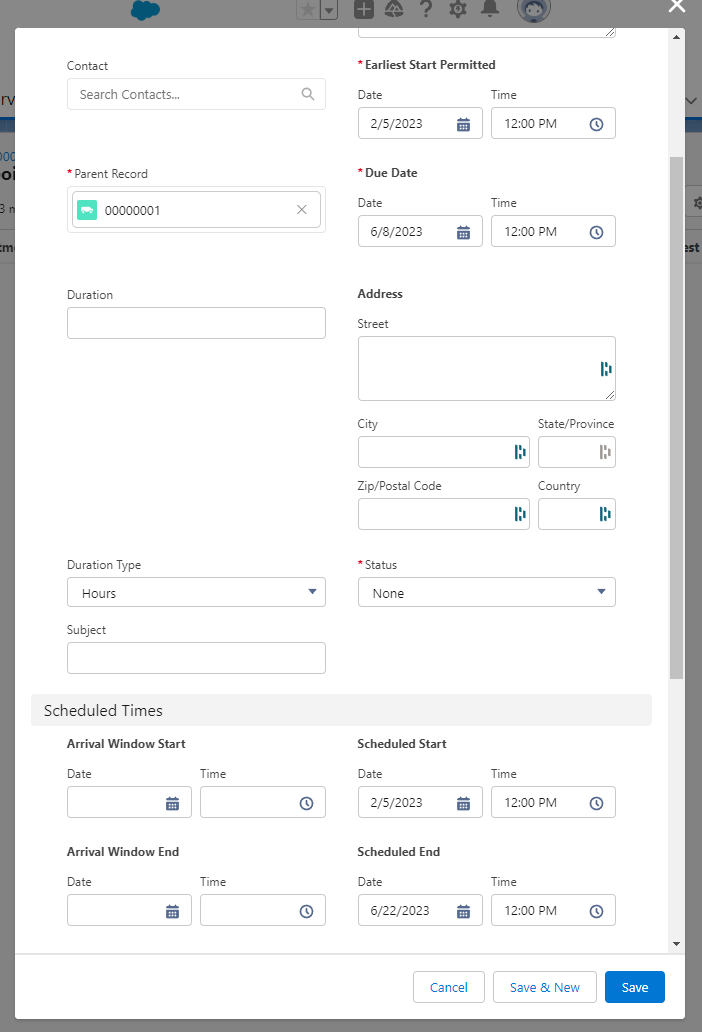
Task: Click into the Duration input field
Action: [196, 323]
